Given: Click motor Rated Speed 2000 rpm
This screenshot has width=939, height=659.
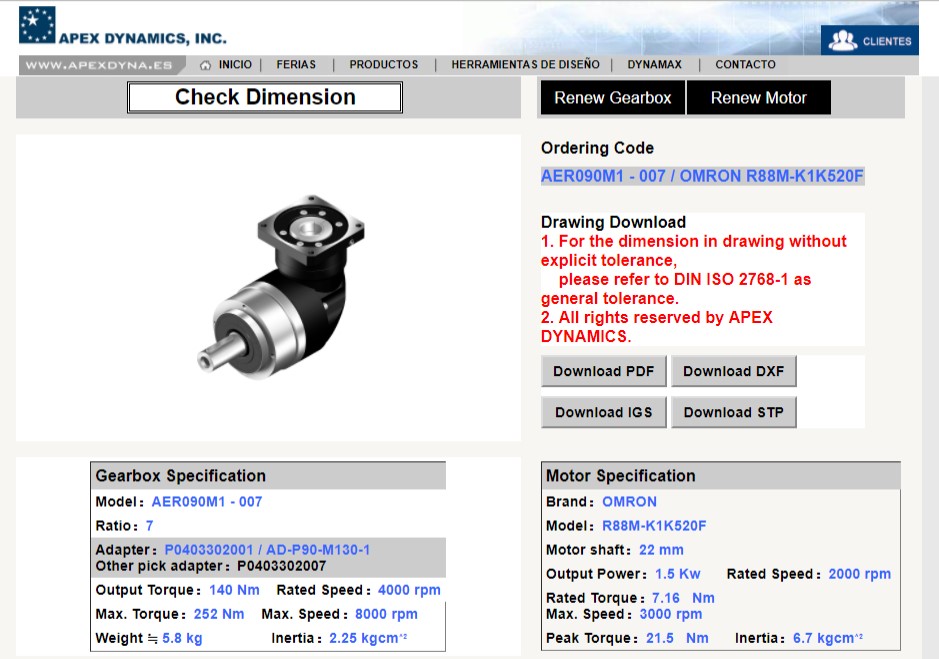Looking at the screenshot, I should tap(859, 574).
